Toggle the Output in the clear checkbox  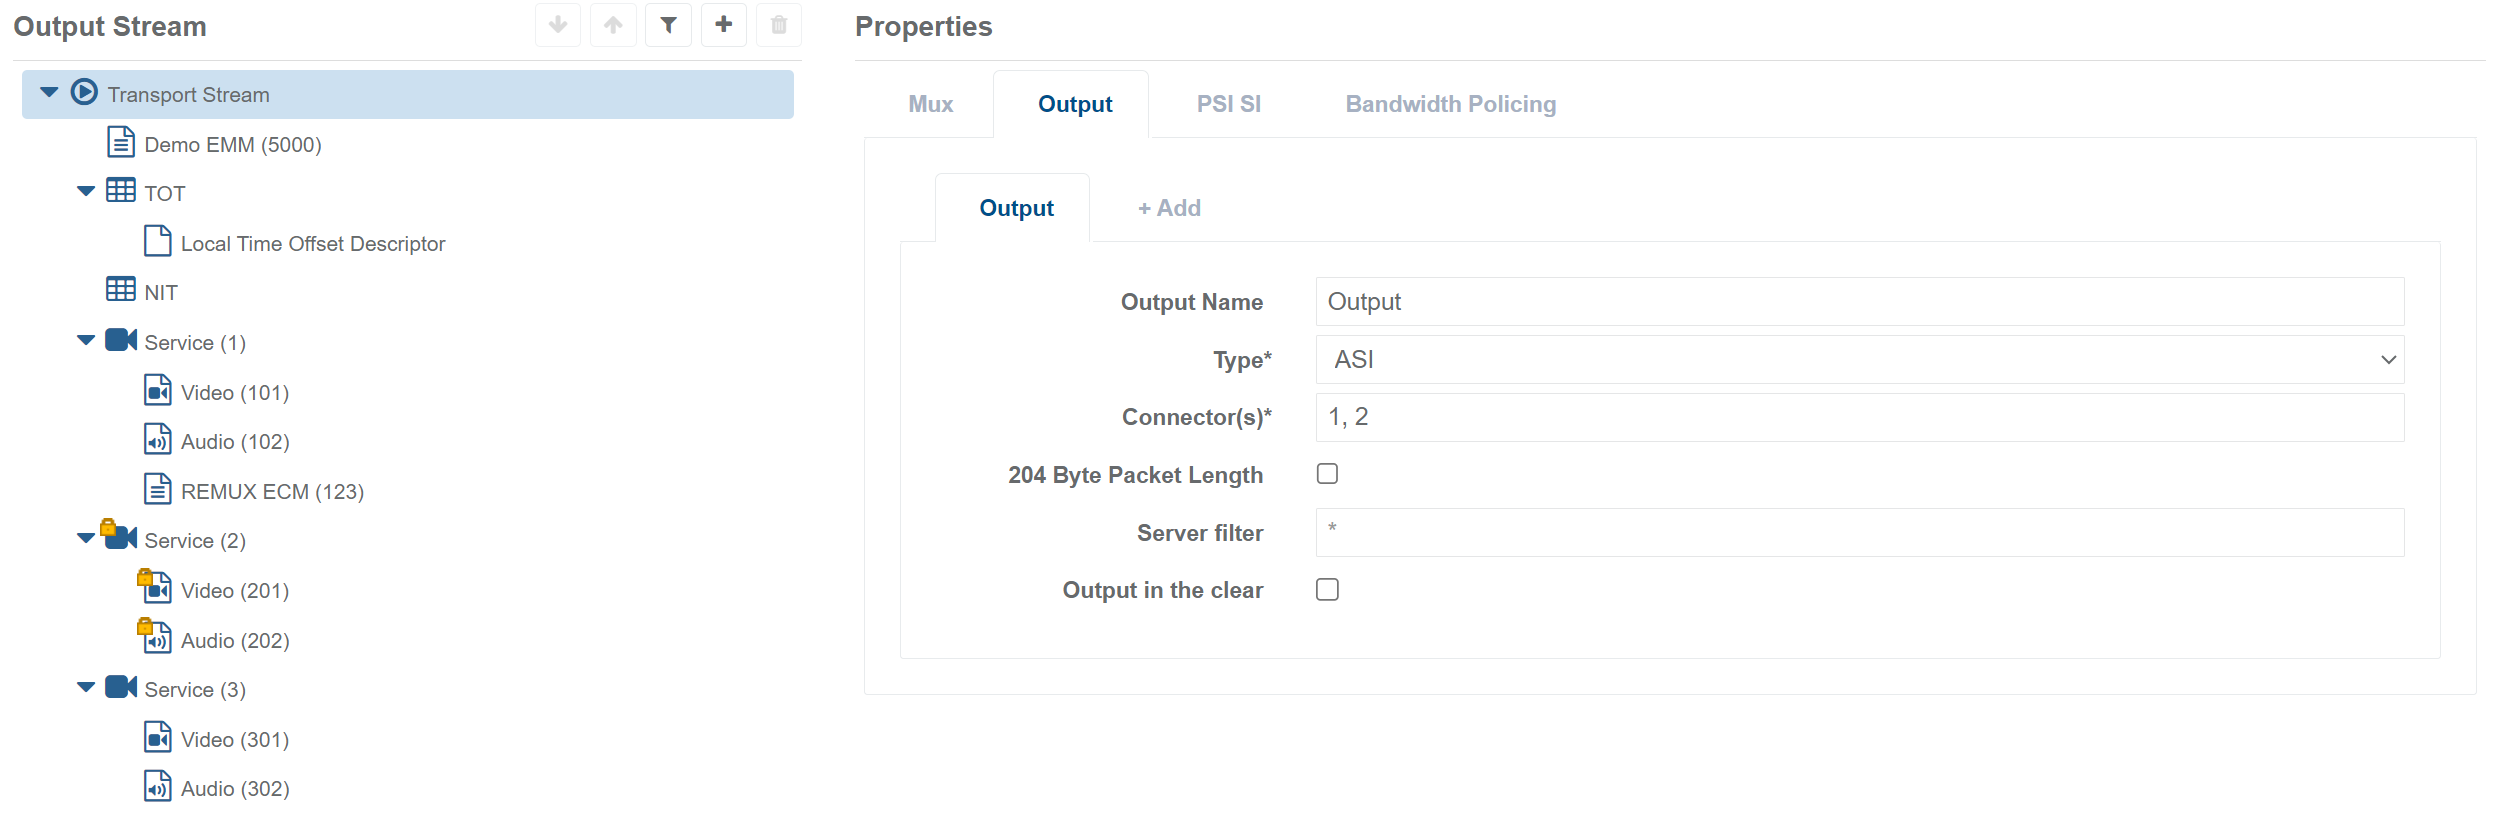click(1327, 590)
